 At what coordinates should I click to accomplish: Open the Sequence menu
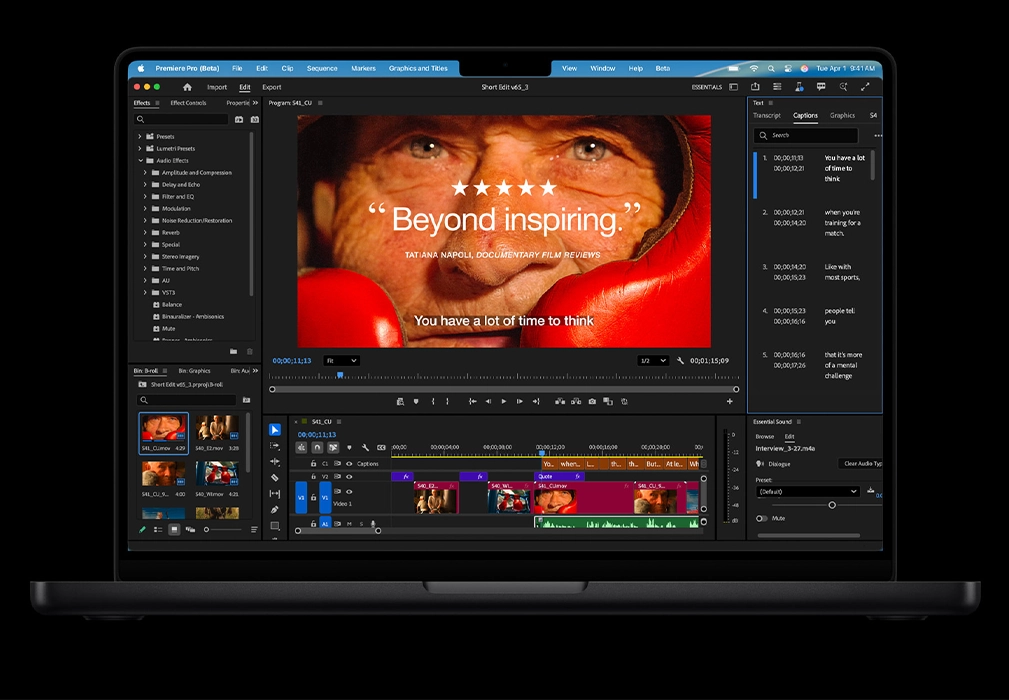tap(322, 68)
